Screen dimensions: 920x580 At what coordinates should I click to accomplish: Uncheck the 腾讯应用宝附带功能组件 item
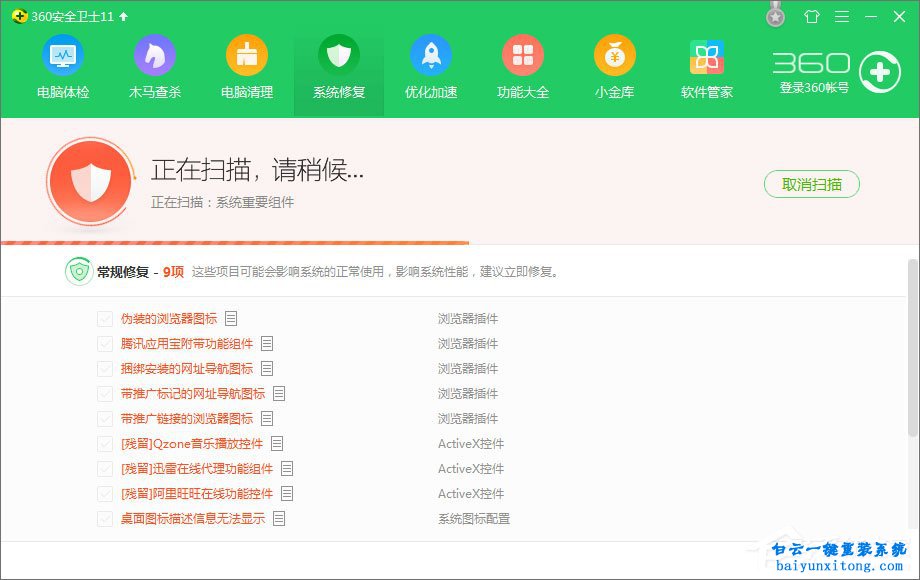click(x=105, y=343)
